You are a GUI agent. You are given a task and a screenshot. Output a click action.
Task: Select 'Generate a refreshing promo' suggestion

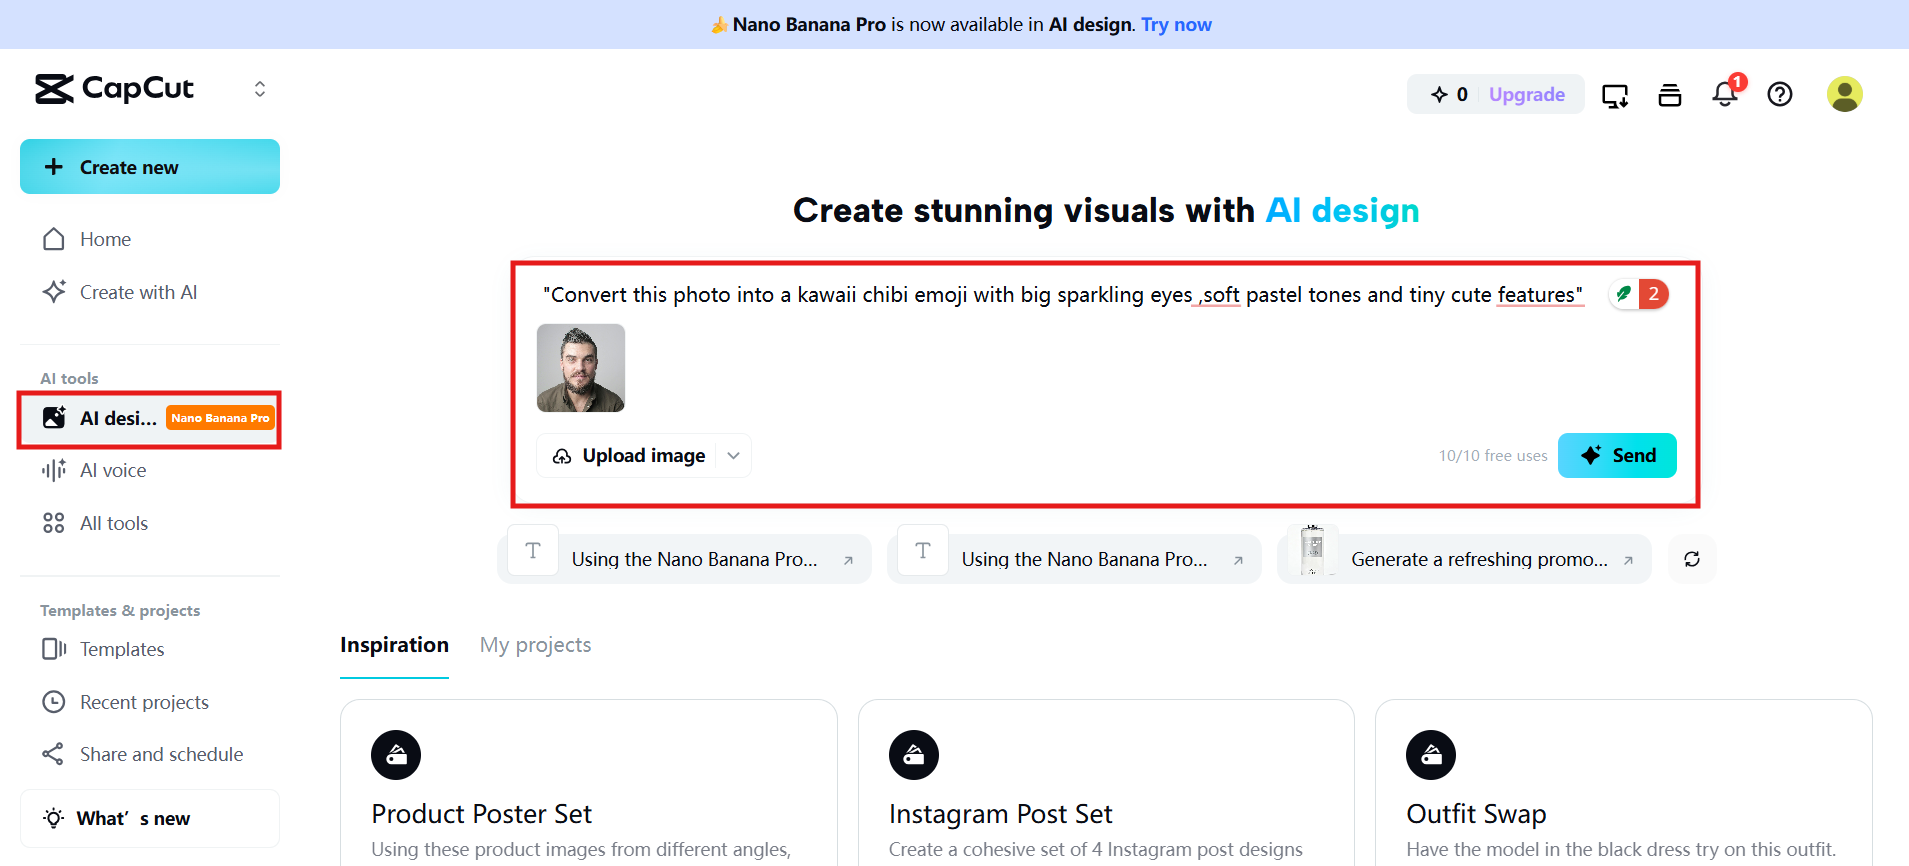(x=1464, y=559)
